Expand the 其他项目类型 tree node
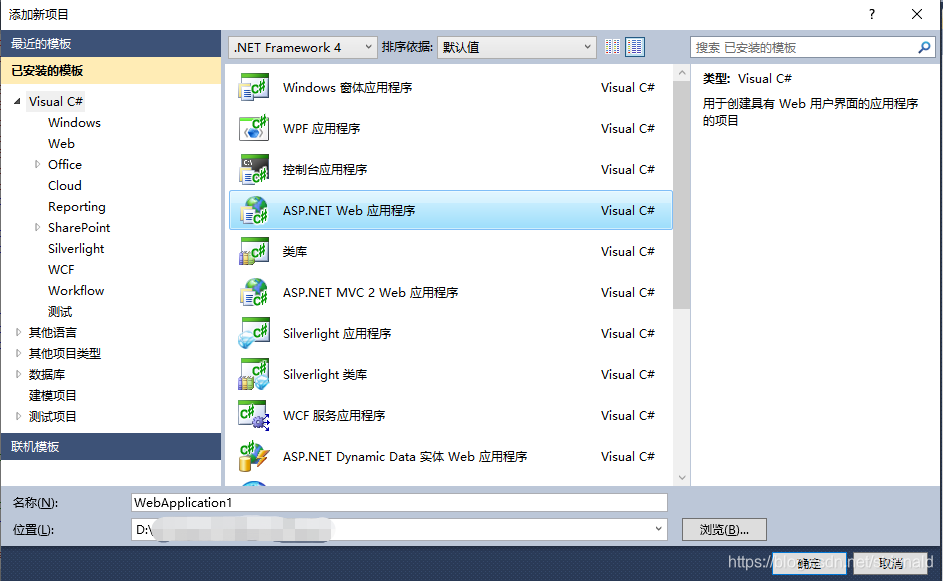Image resolution: width=943 pixels, height=581 pixels. point(18,353)
